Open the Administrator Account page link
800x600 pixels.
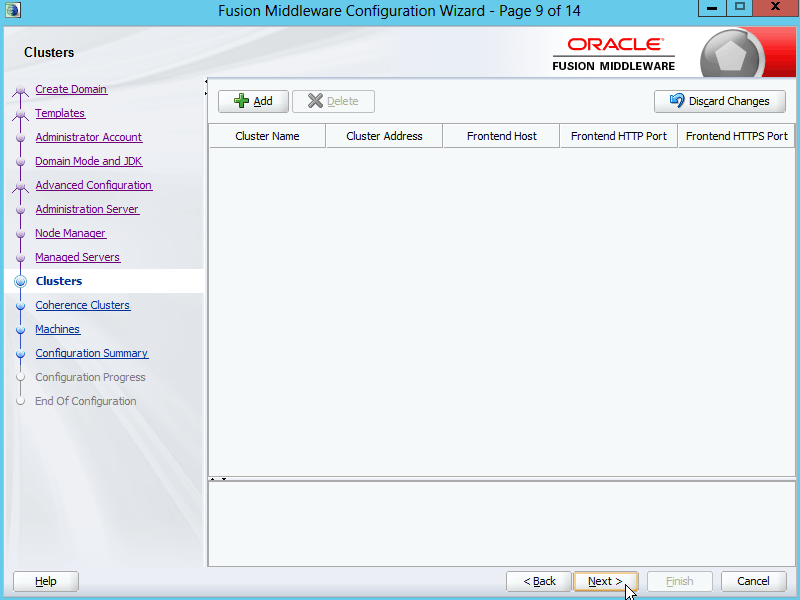click(88, 137)
